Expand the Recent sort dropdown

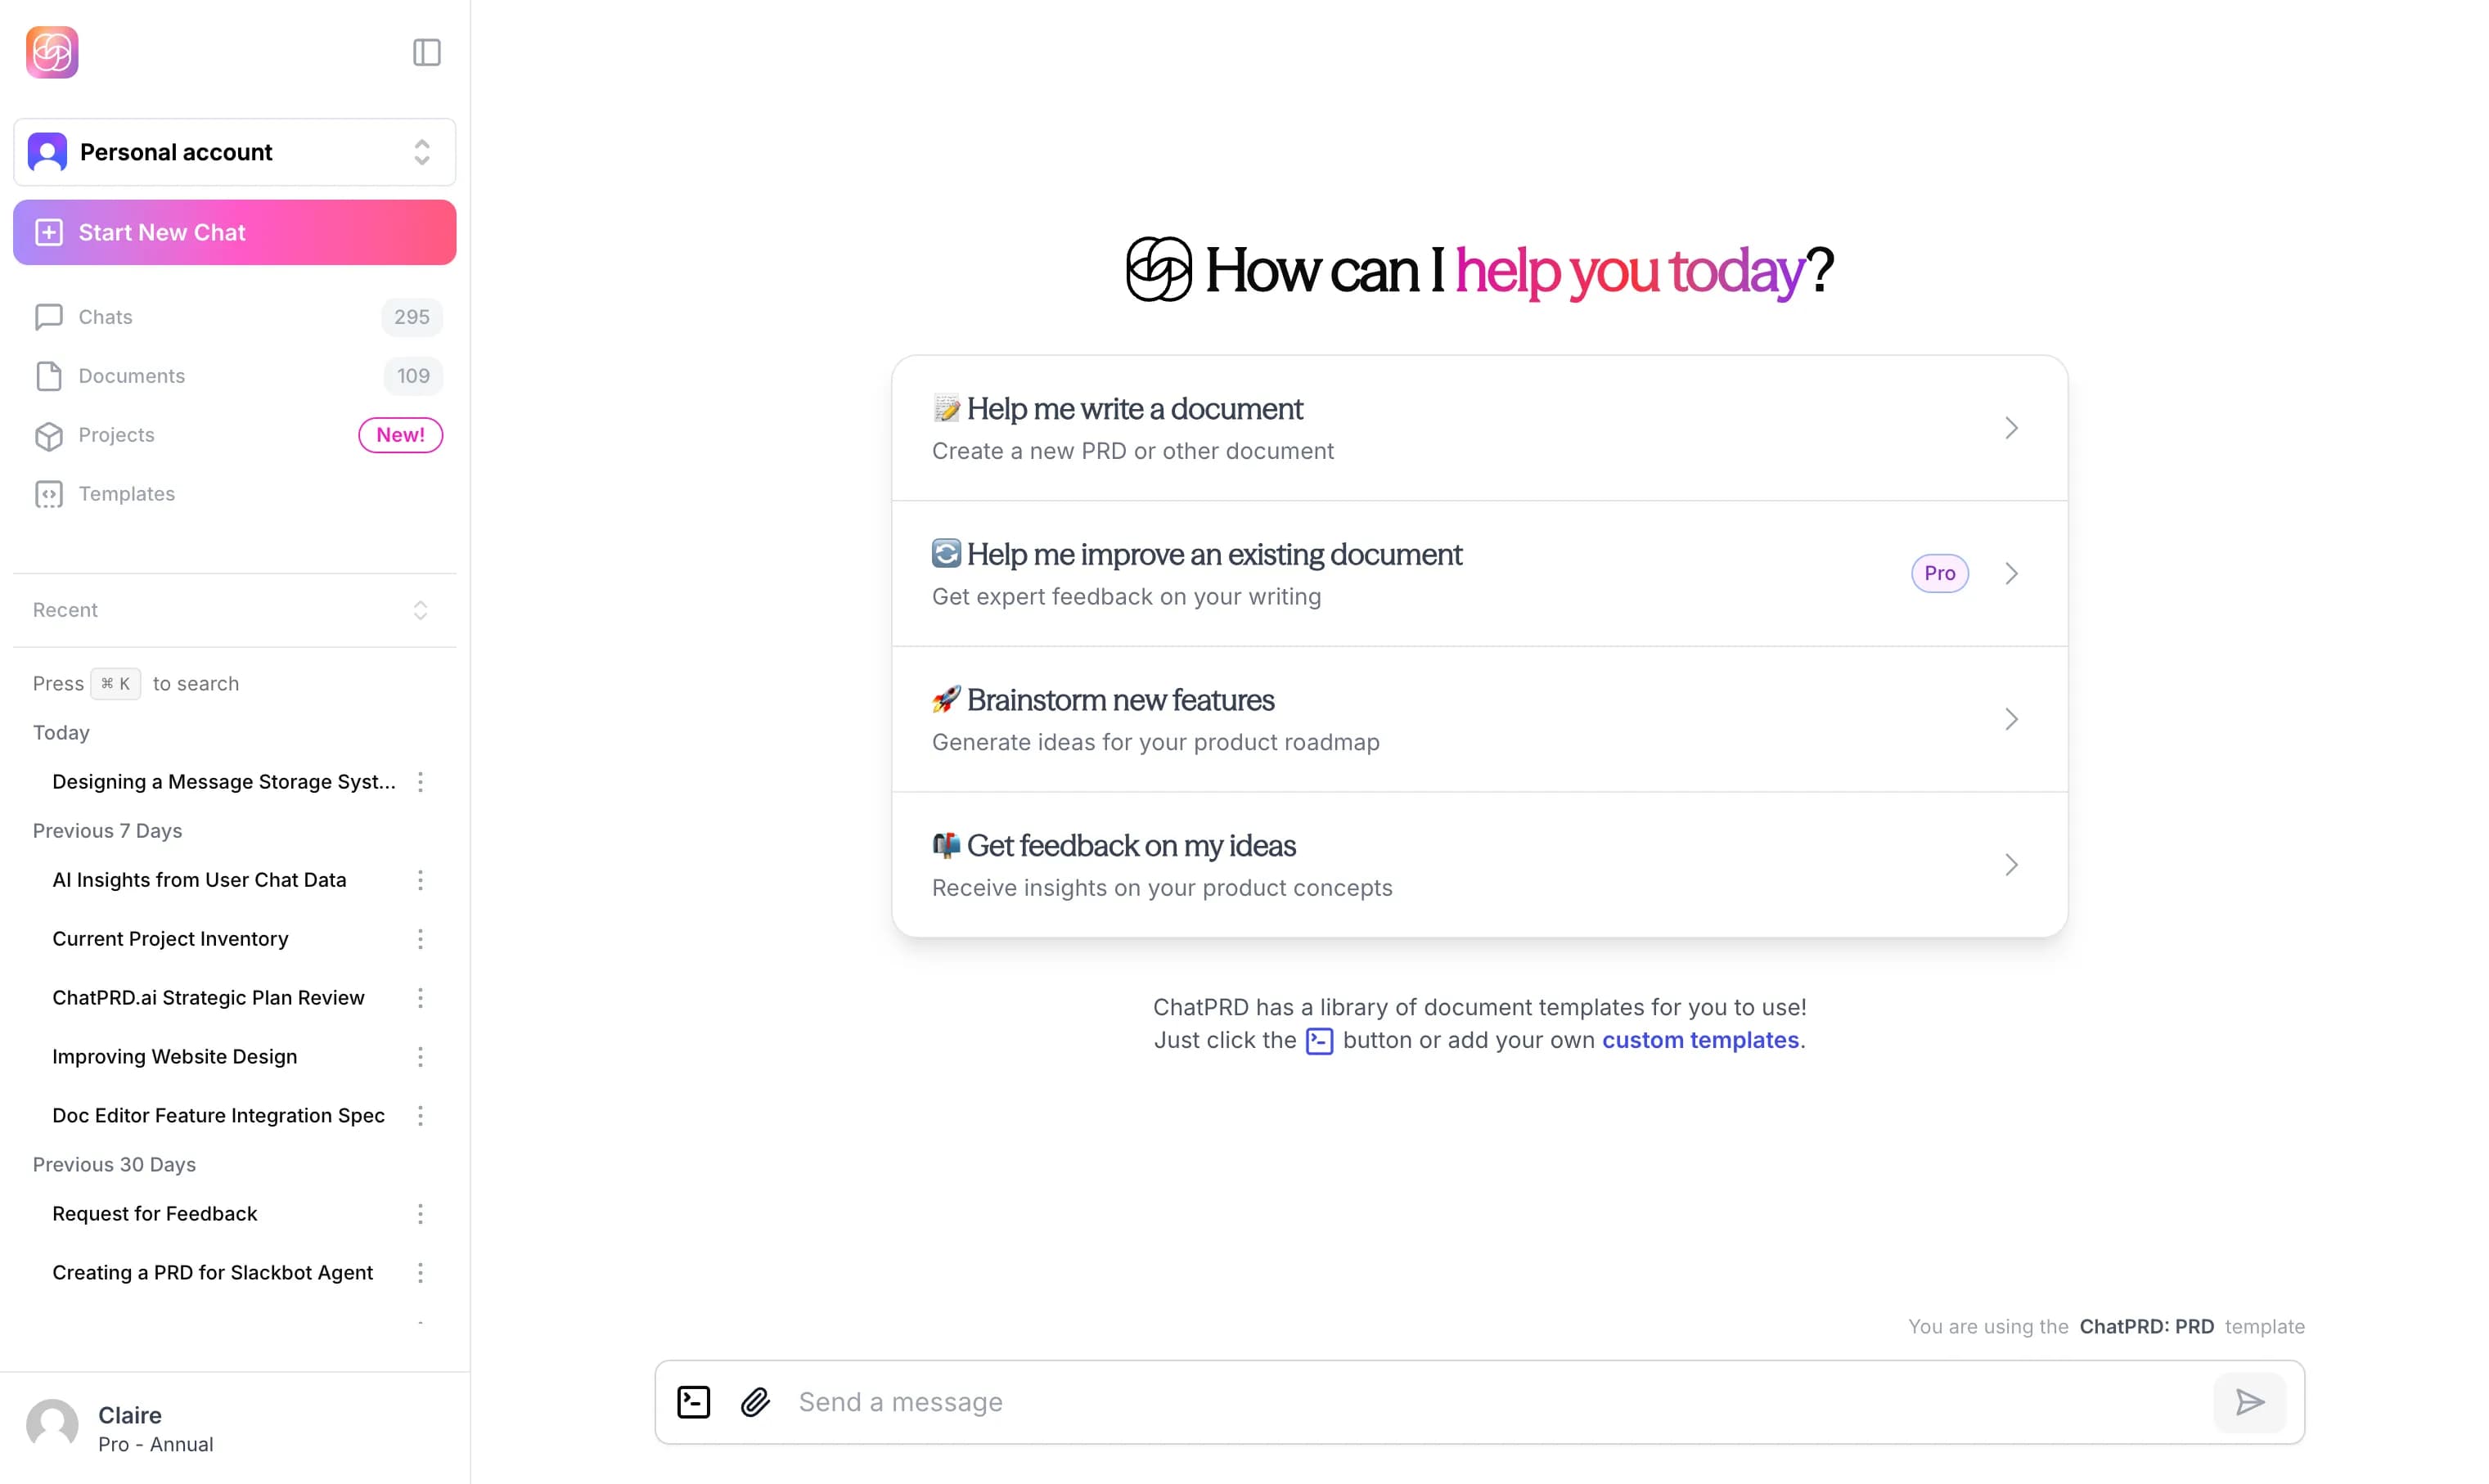(420, 610)
